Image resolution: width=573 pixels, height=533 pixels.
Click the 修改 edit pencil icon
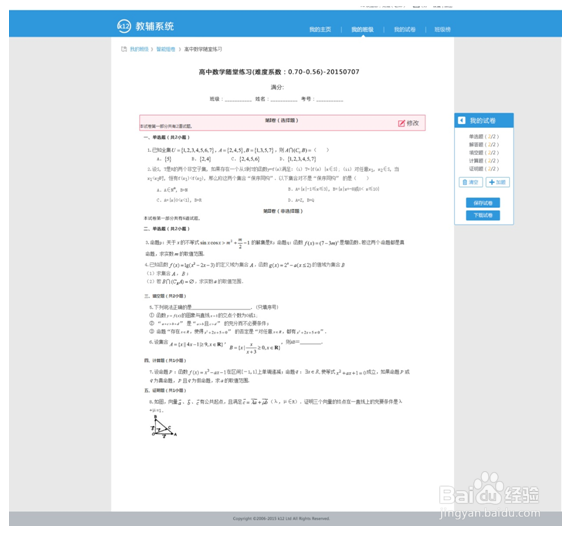(401, 123)
